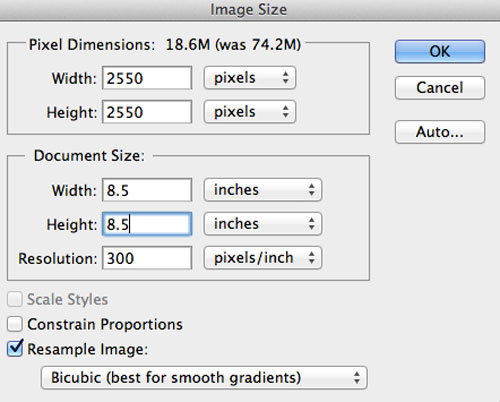
Task: Click the Resolution field showing 300
Action: [147, 258]
